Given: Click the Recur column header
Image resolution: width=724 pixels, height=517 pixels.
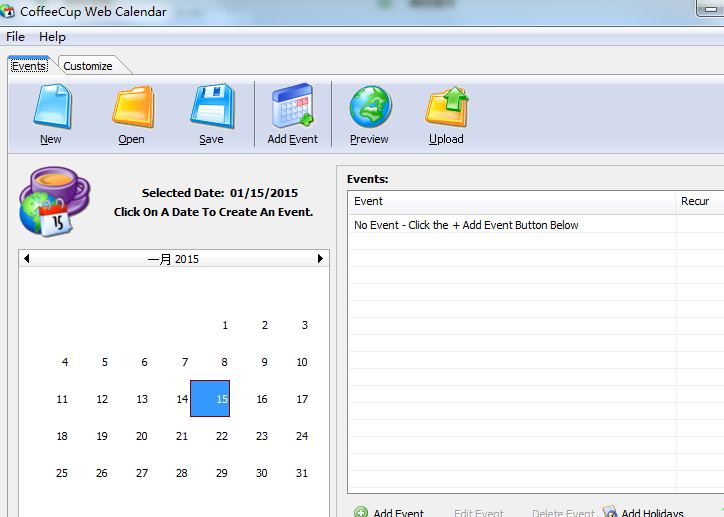Looking at the screenshot, I should [x=700, y=202].
